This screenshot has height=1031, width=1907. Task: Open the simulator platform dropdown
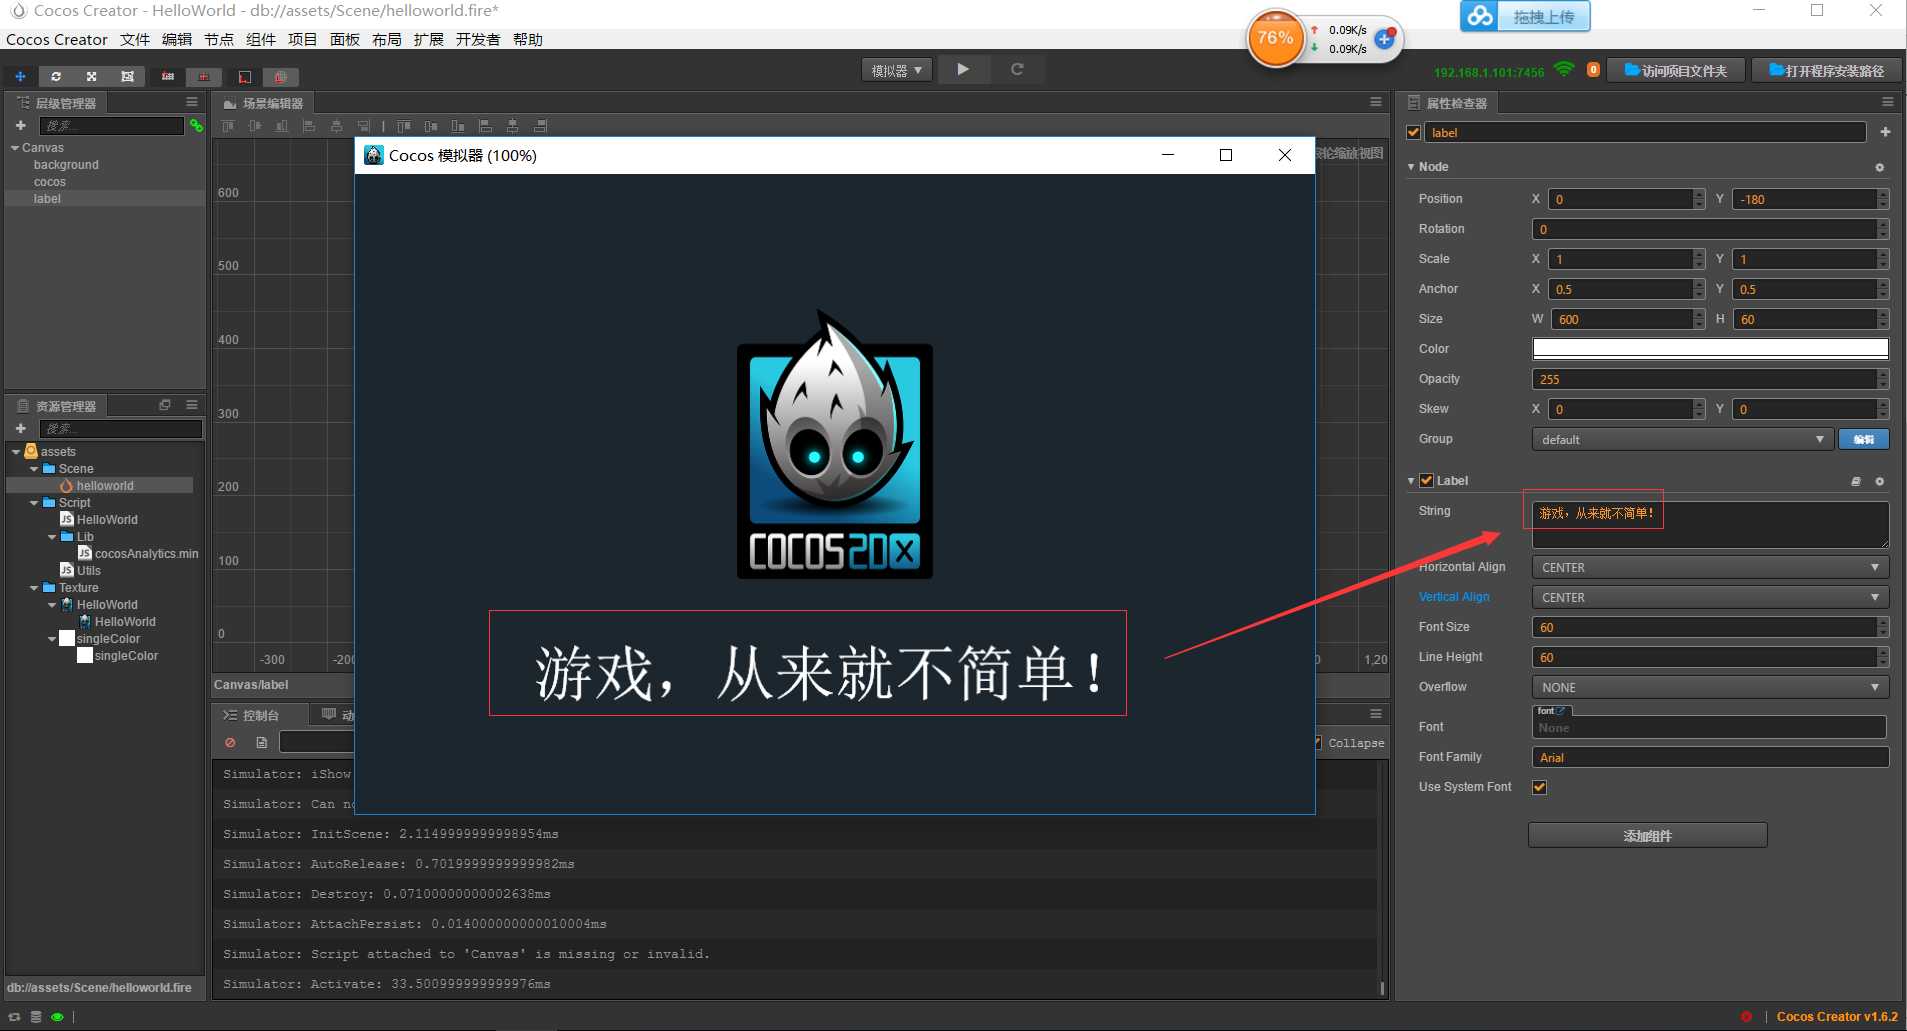pyautogui.click(x=897, y=70)
